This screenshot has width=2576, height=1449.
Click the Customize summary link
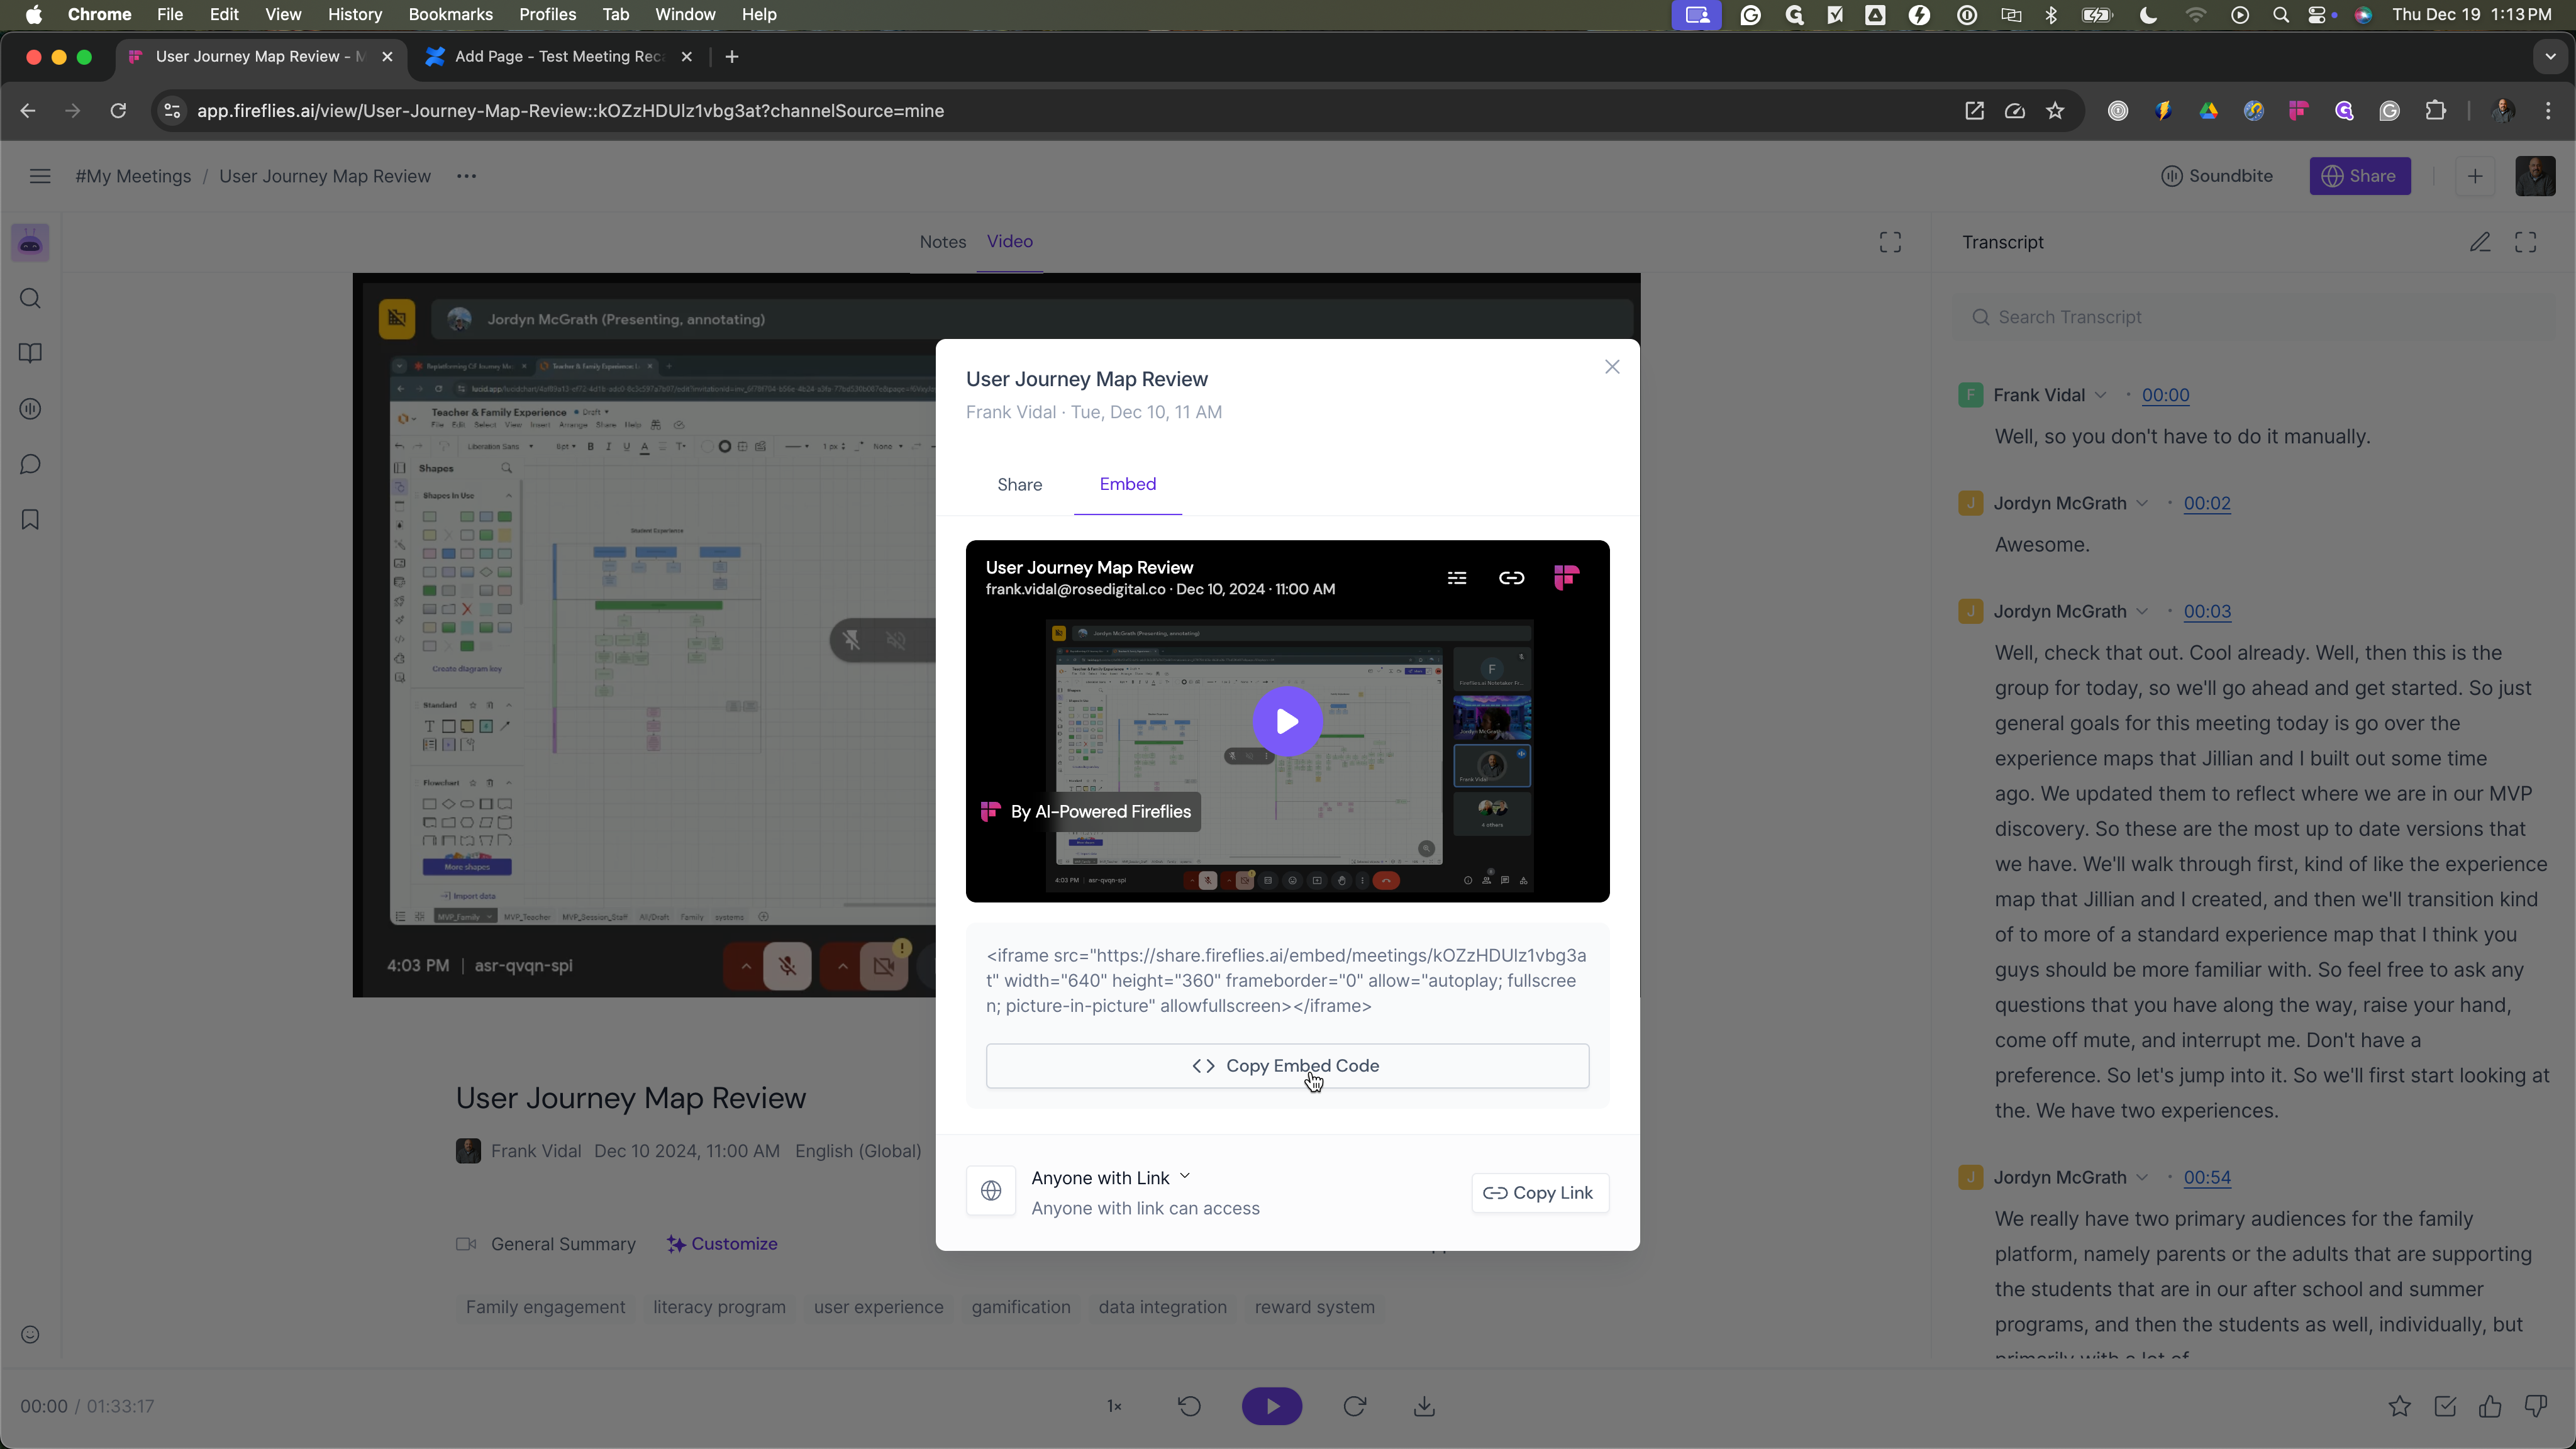coord(722,1244)
